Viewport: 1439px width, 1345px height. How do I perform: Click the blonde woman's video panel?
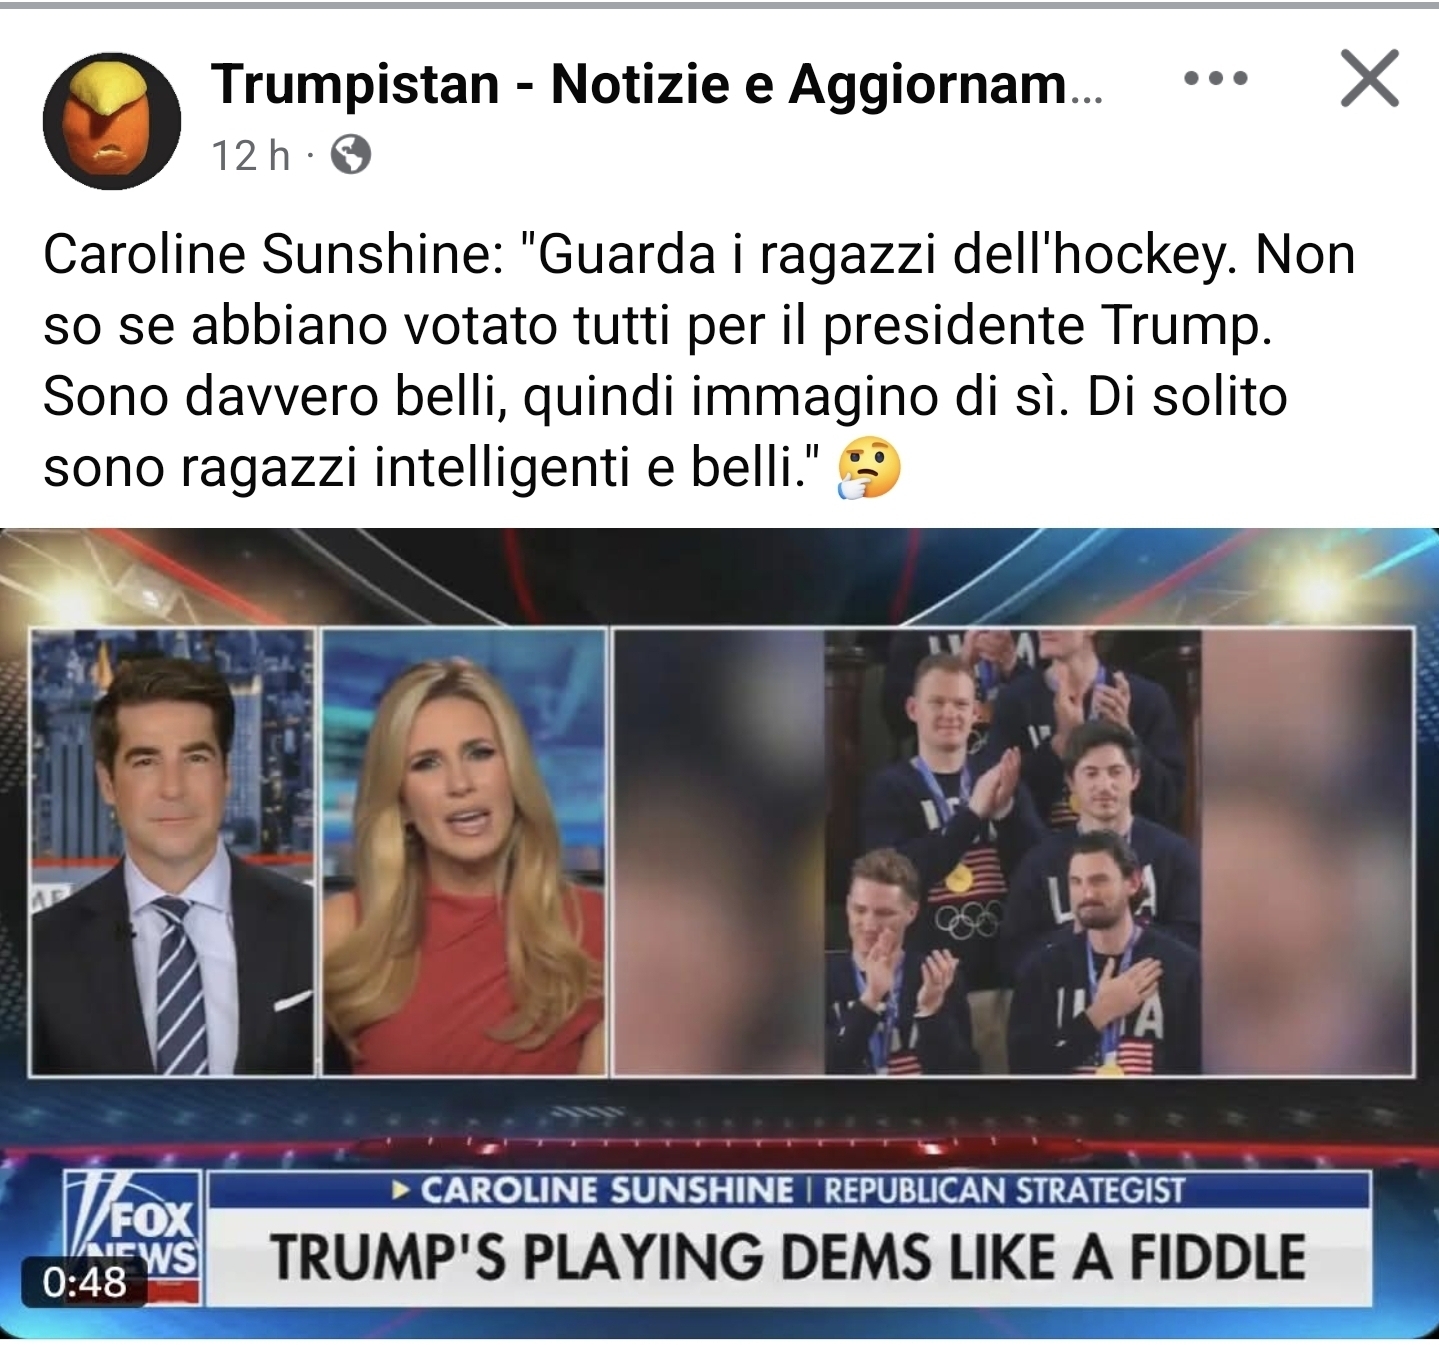(464, 852)
